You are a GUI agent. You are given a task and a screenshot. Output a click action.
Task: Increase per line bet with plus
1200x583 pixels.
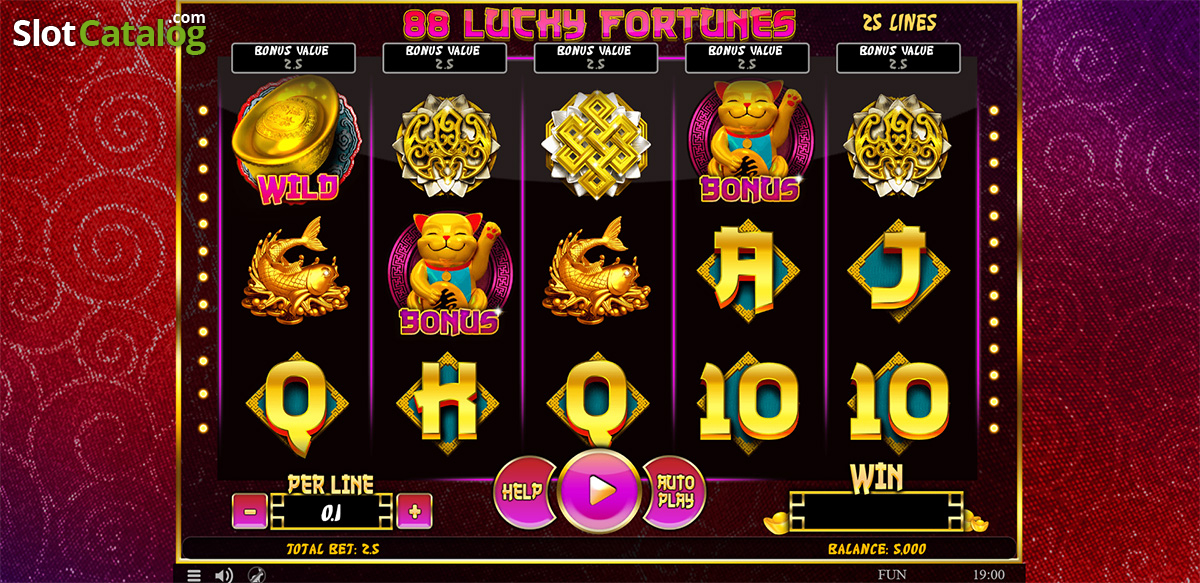414,511
